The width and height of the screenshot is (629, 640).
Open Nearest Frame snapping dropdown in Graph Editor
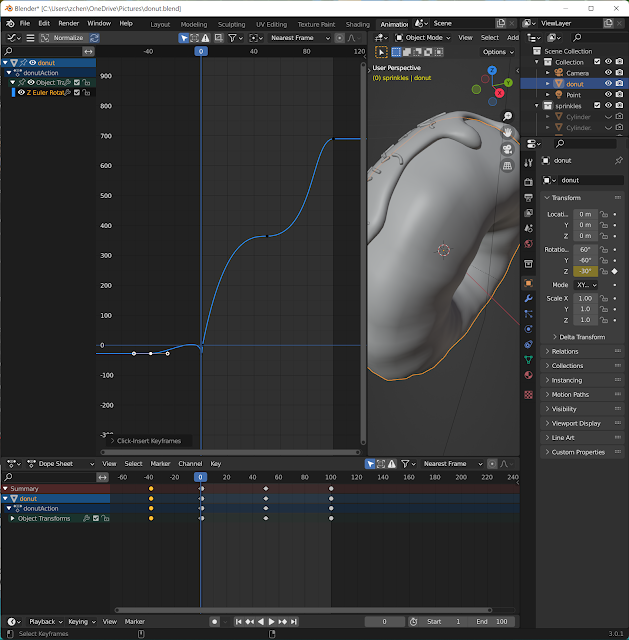click(300, 38)
